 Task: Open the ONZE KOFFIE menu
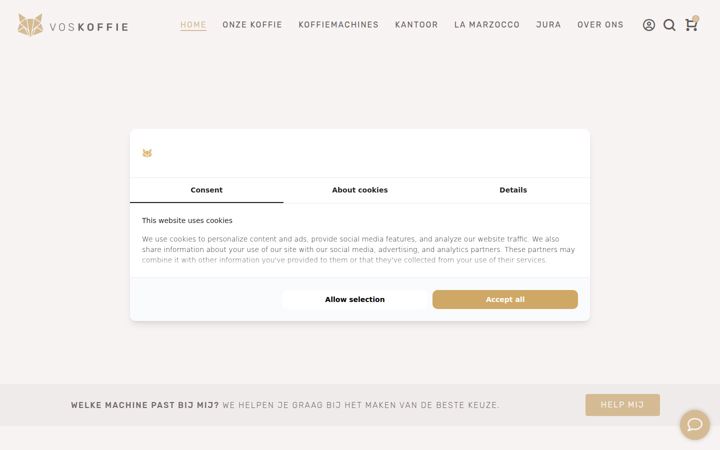point(252,25)
